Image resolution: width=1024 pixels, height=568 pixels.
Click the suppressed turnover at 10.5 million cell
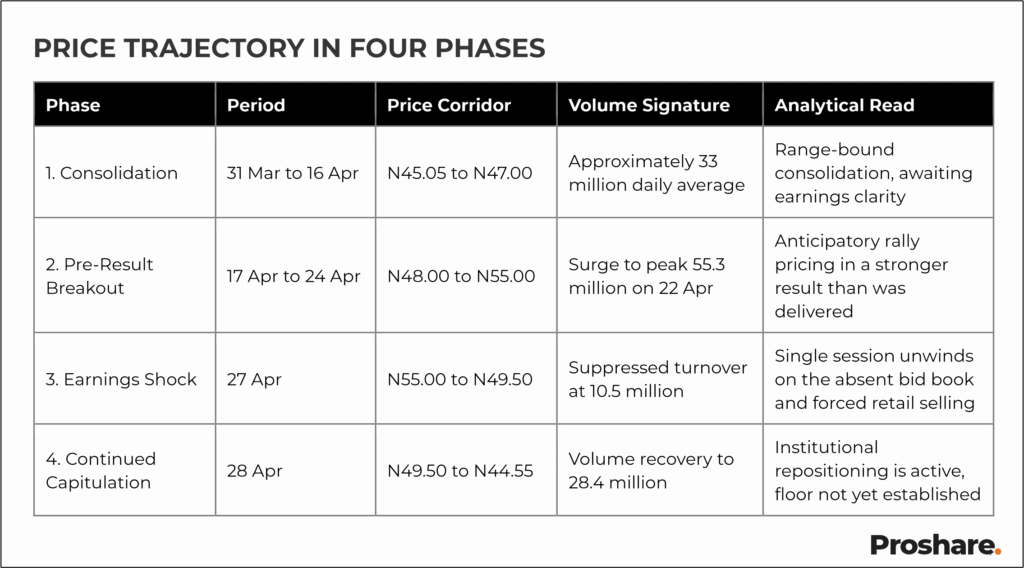657,379
